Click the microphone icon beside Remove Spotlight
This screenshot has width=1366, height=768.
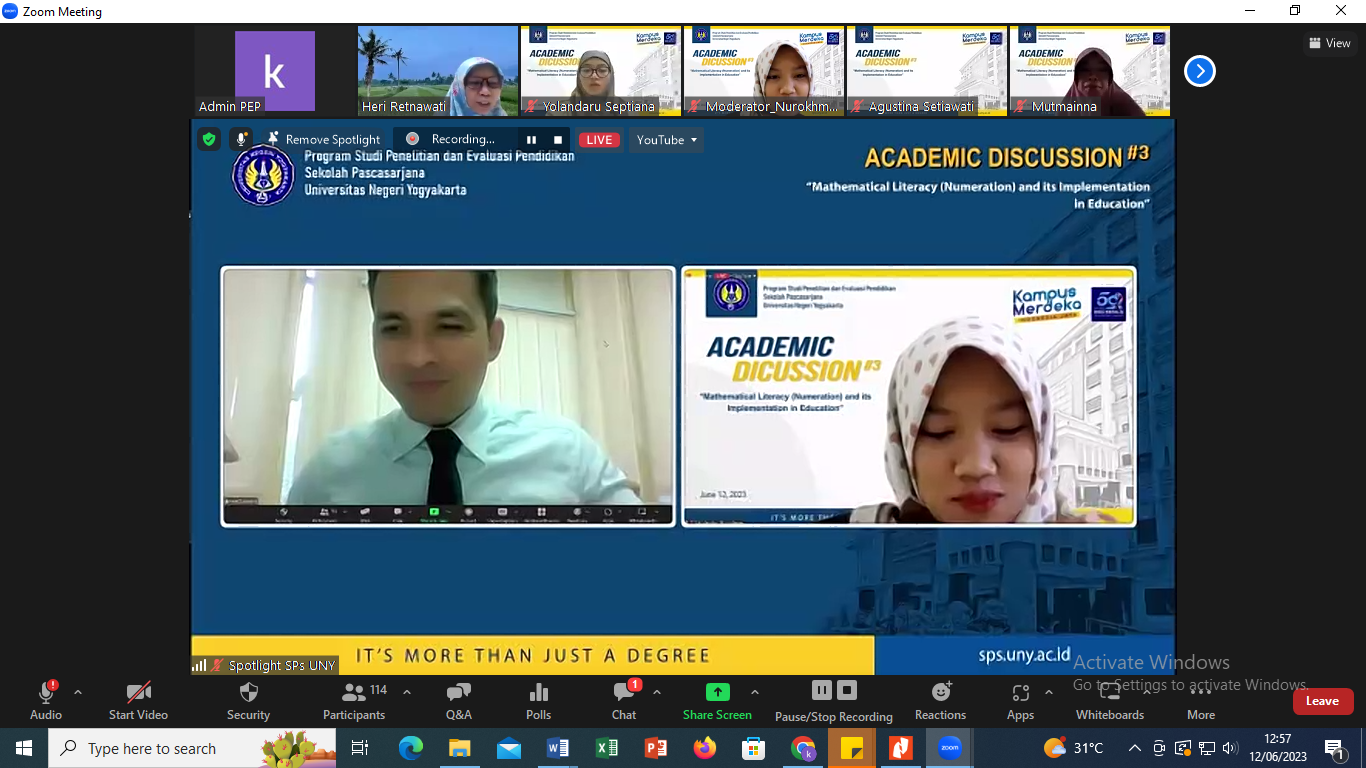[240, 140]
